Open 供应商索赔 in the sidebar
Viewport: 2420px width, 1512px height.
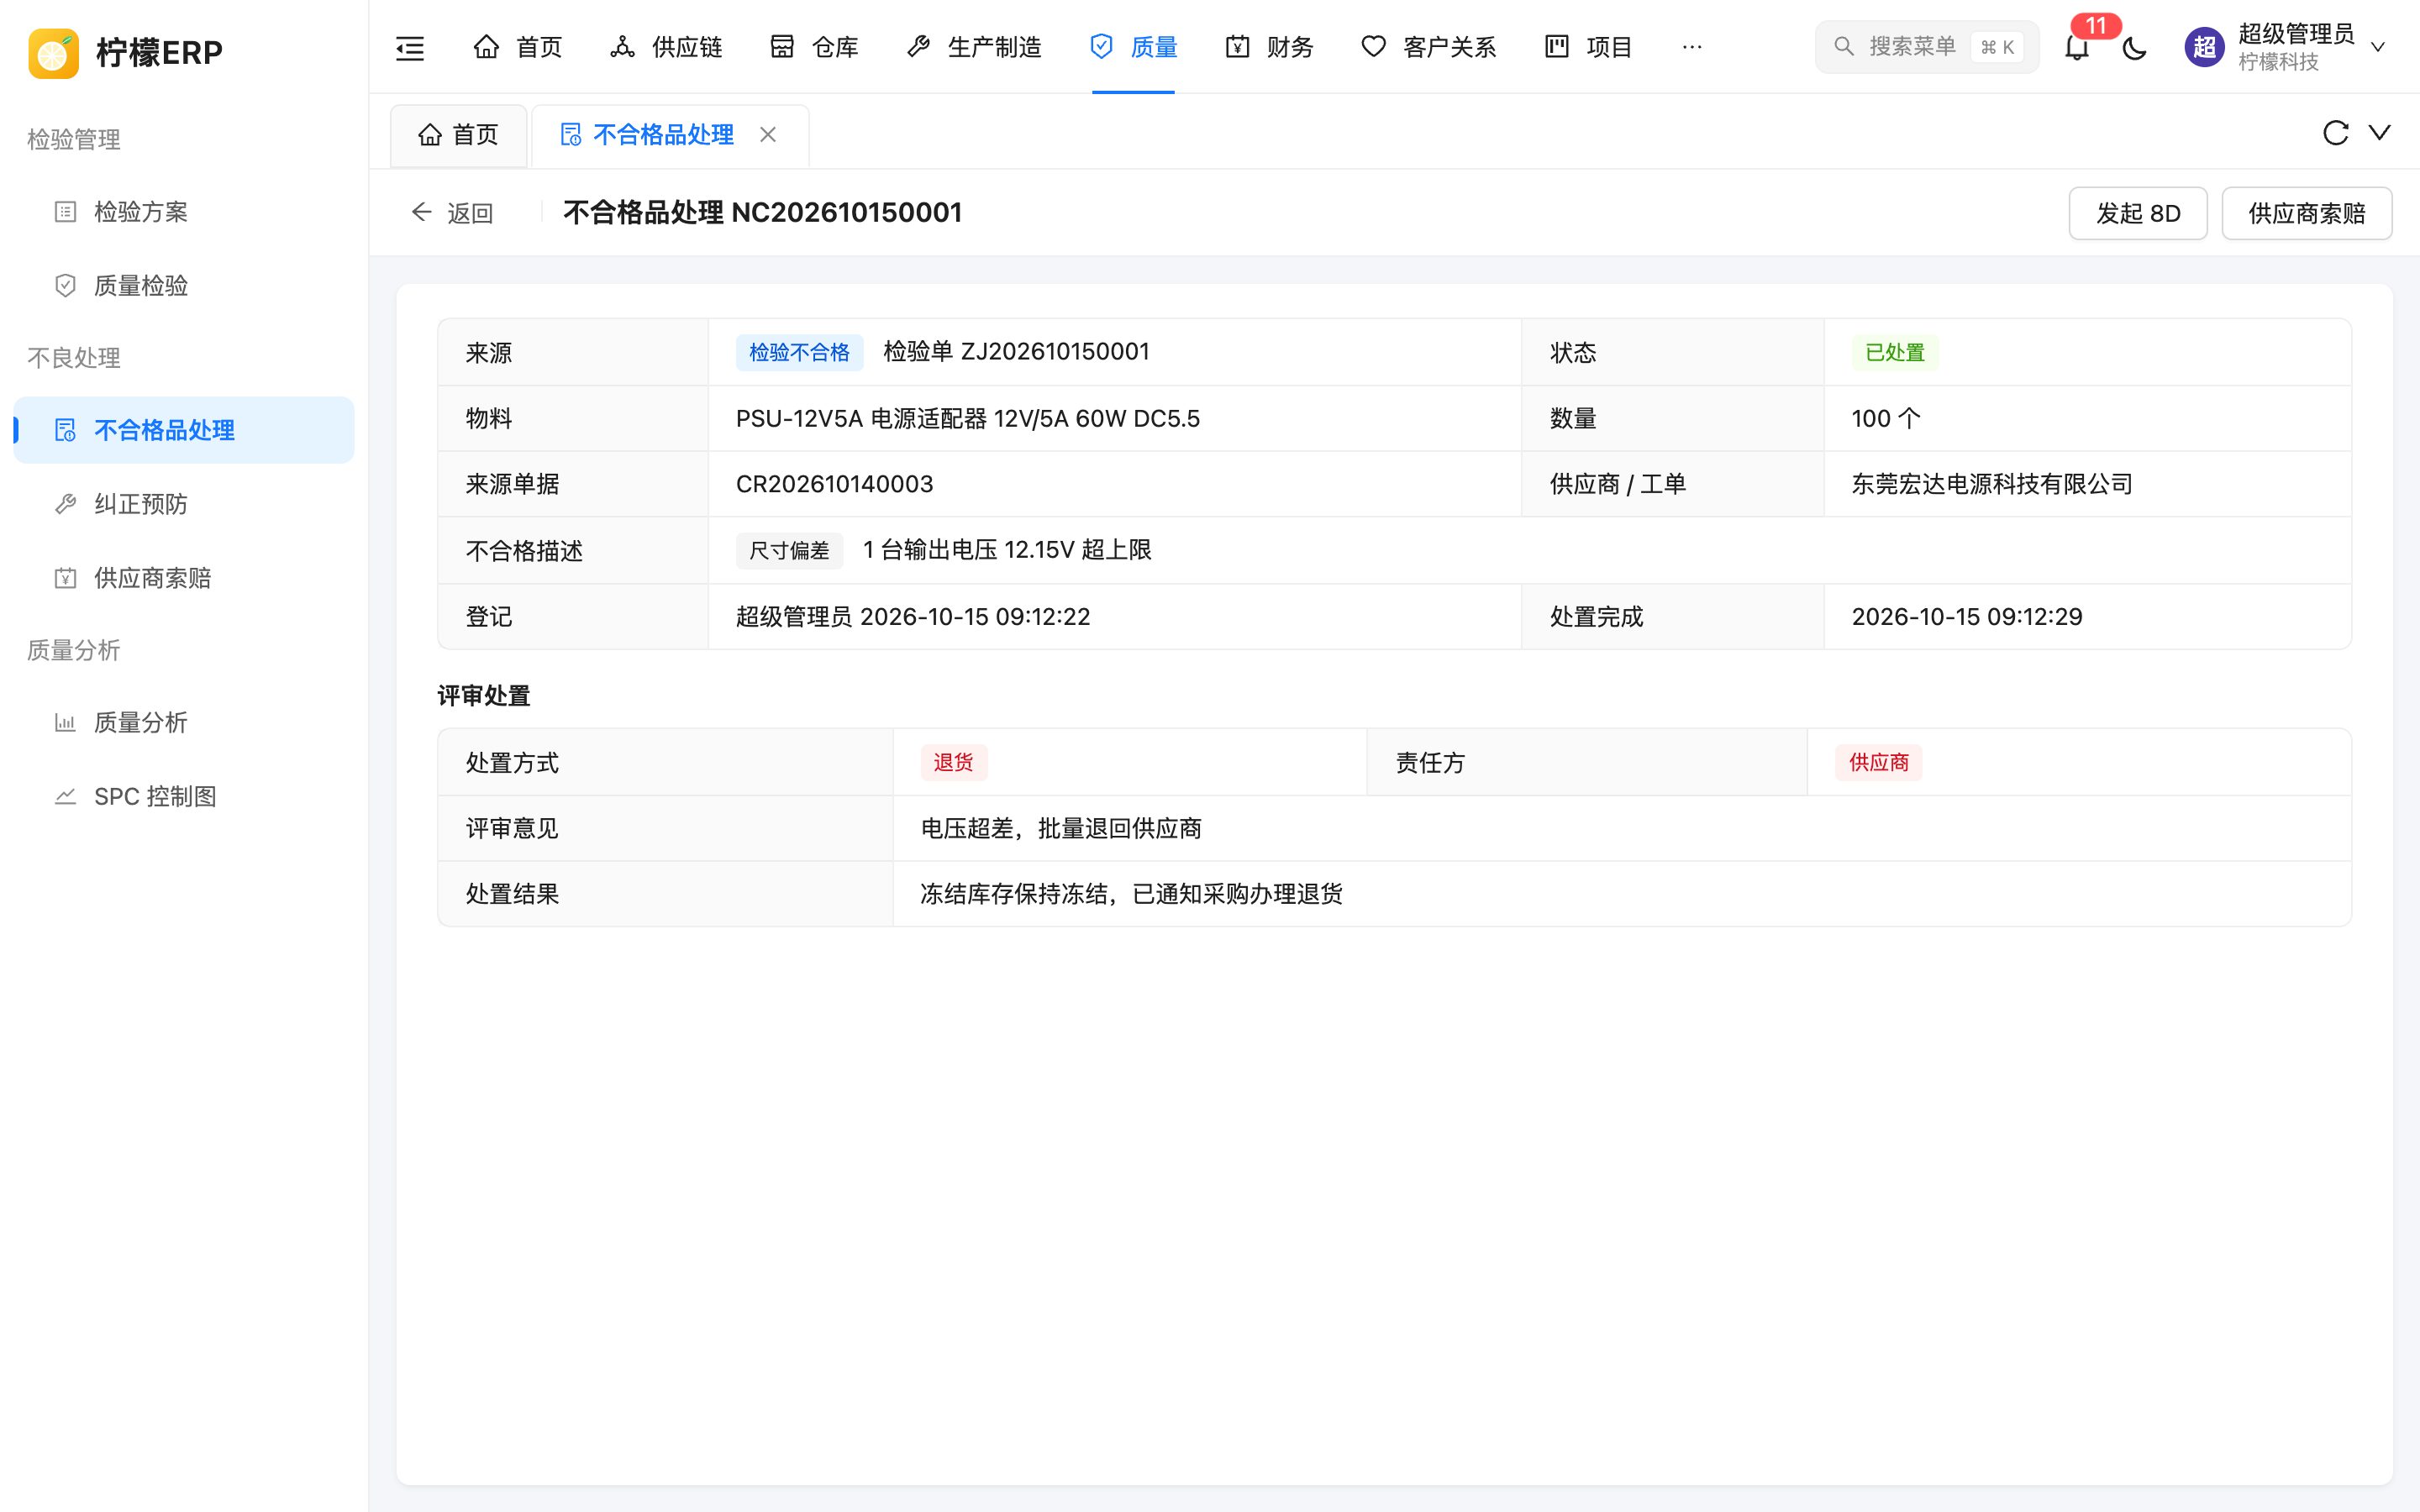tap(184, 578)
